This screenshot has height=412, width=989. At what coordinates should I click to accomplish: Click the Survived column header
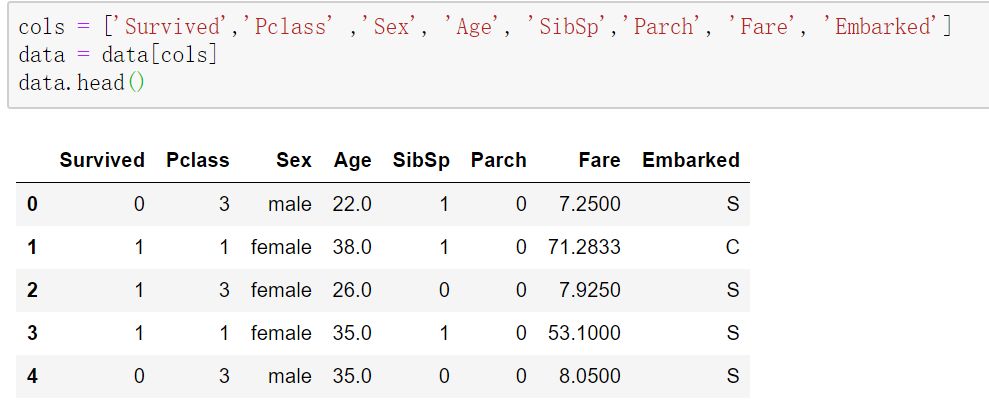[x=102, y=160]
